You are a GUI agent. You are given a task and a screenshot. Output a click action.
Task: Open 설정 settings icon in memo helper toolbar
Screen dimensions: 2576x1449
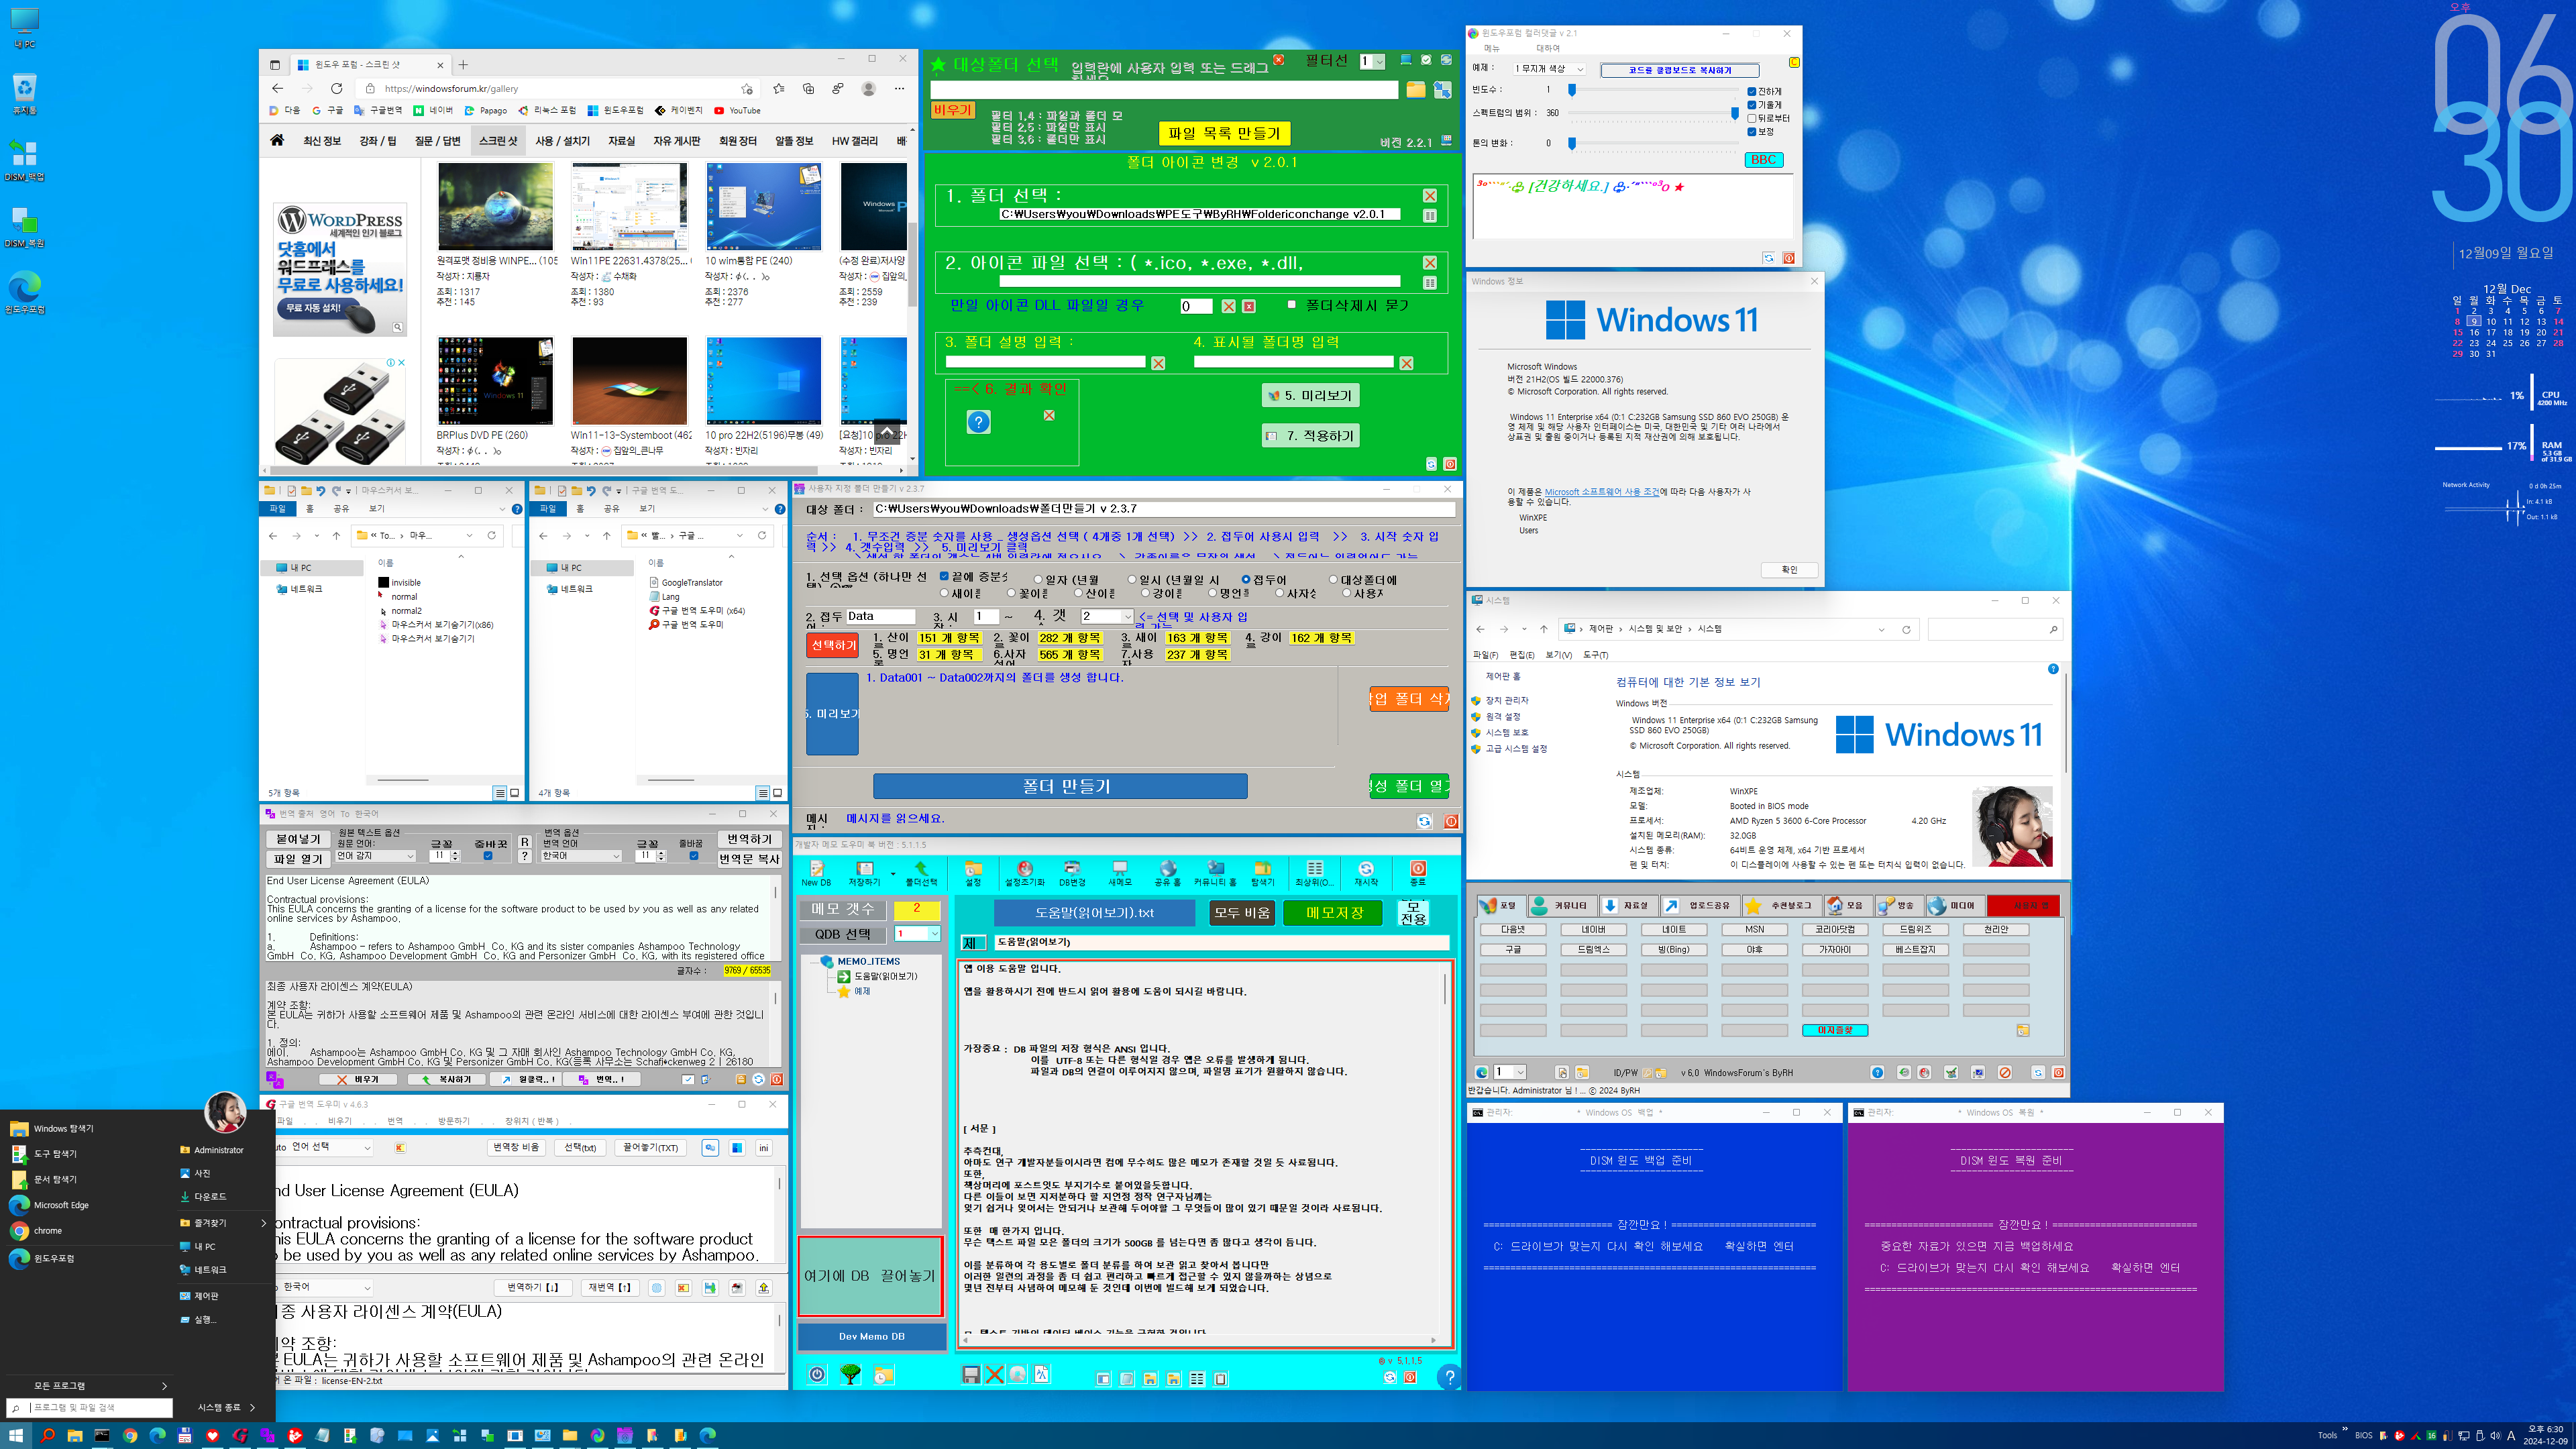[972, 872]
